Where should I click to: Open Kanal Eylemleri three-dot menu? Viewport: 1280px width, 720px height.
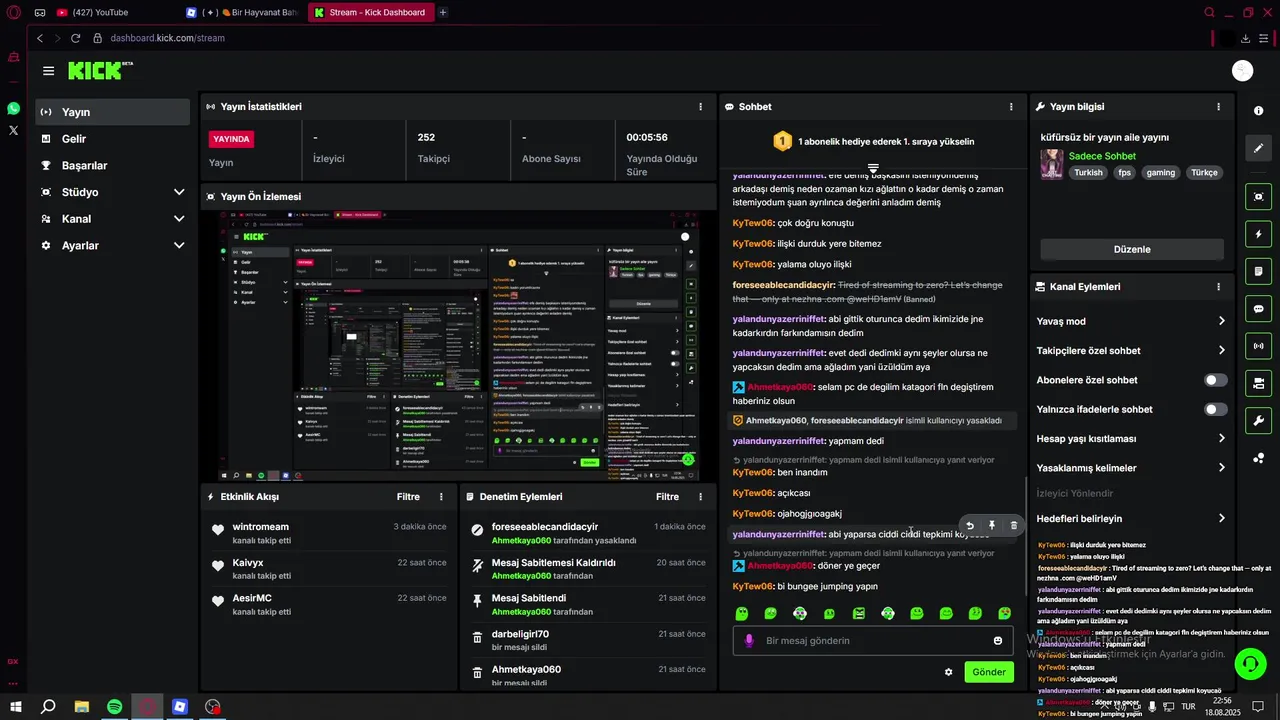1218,286
